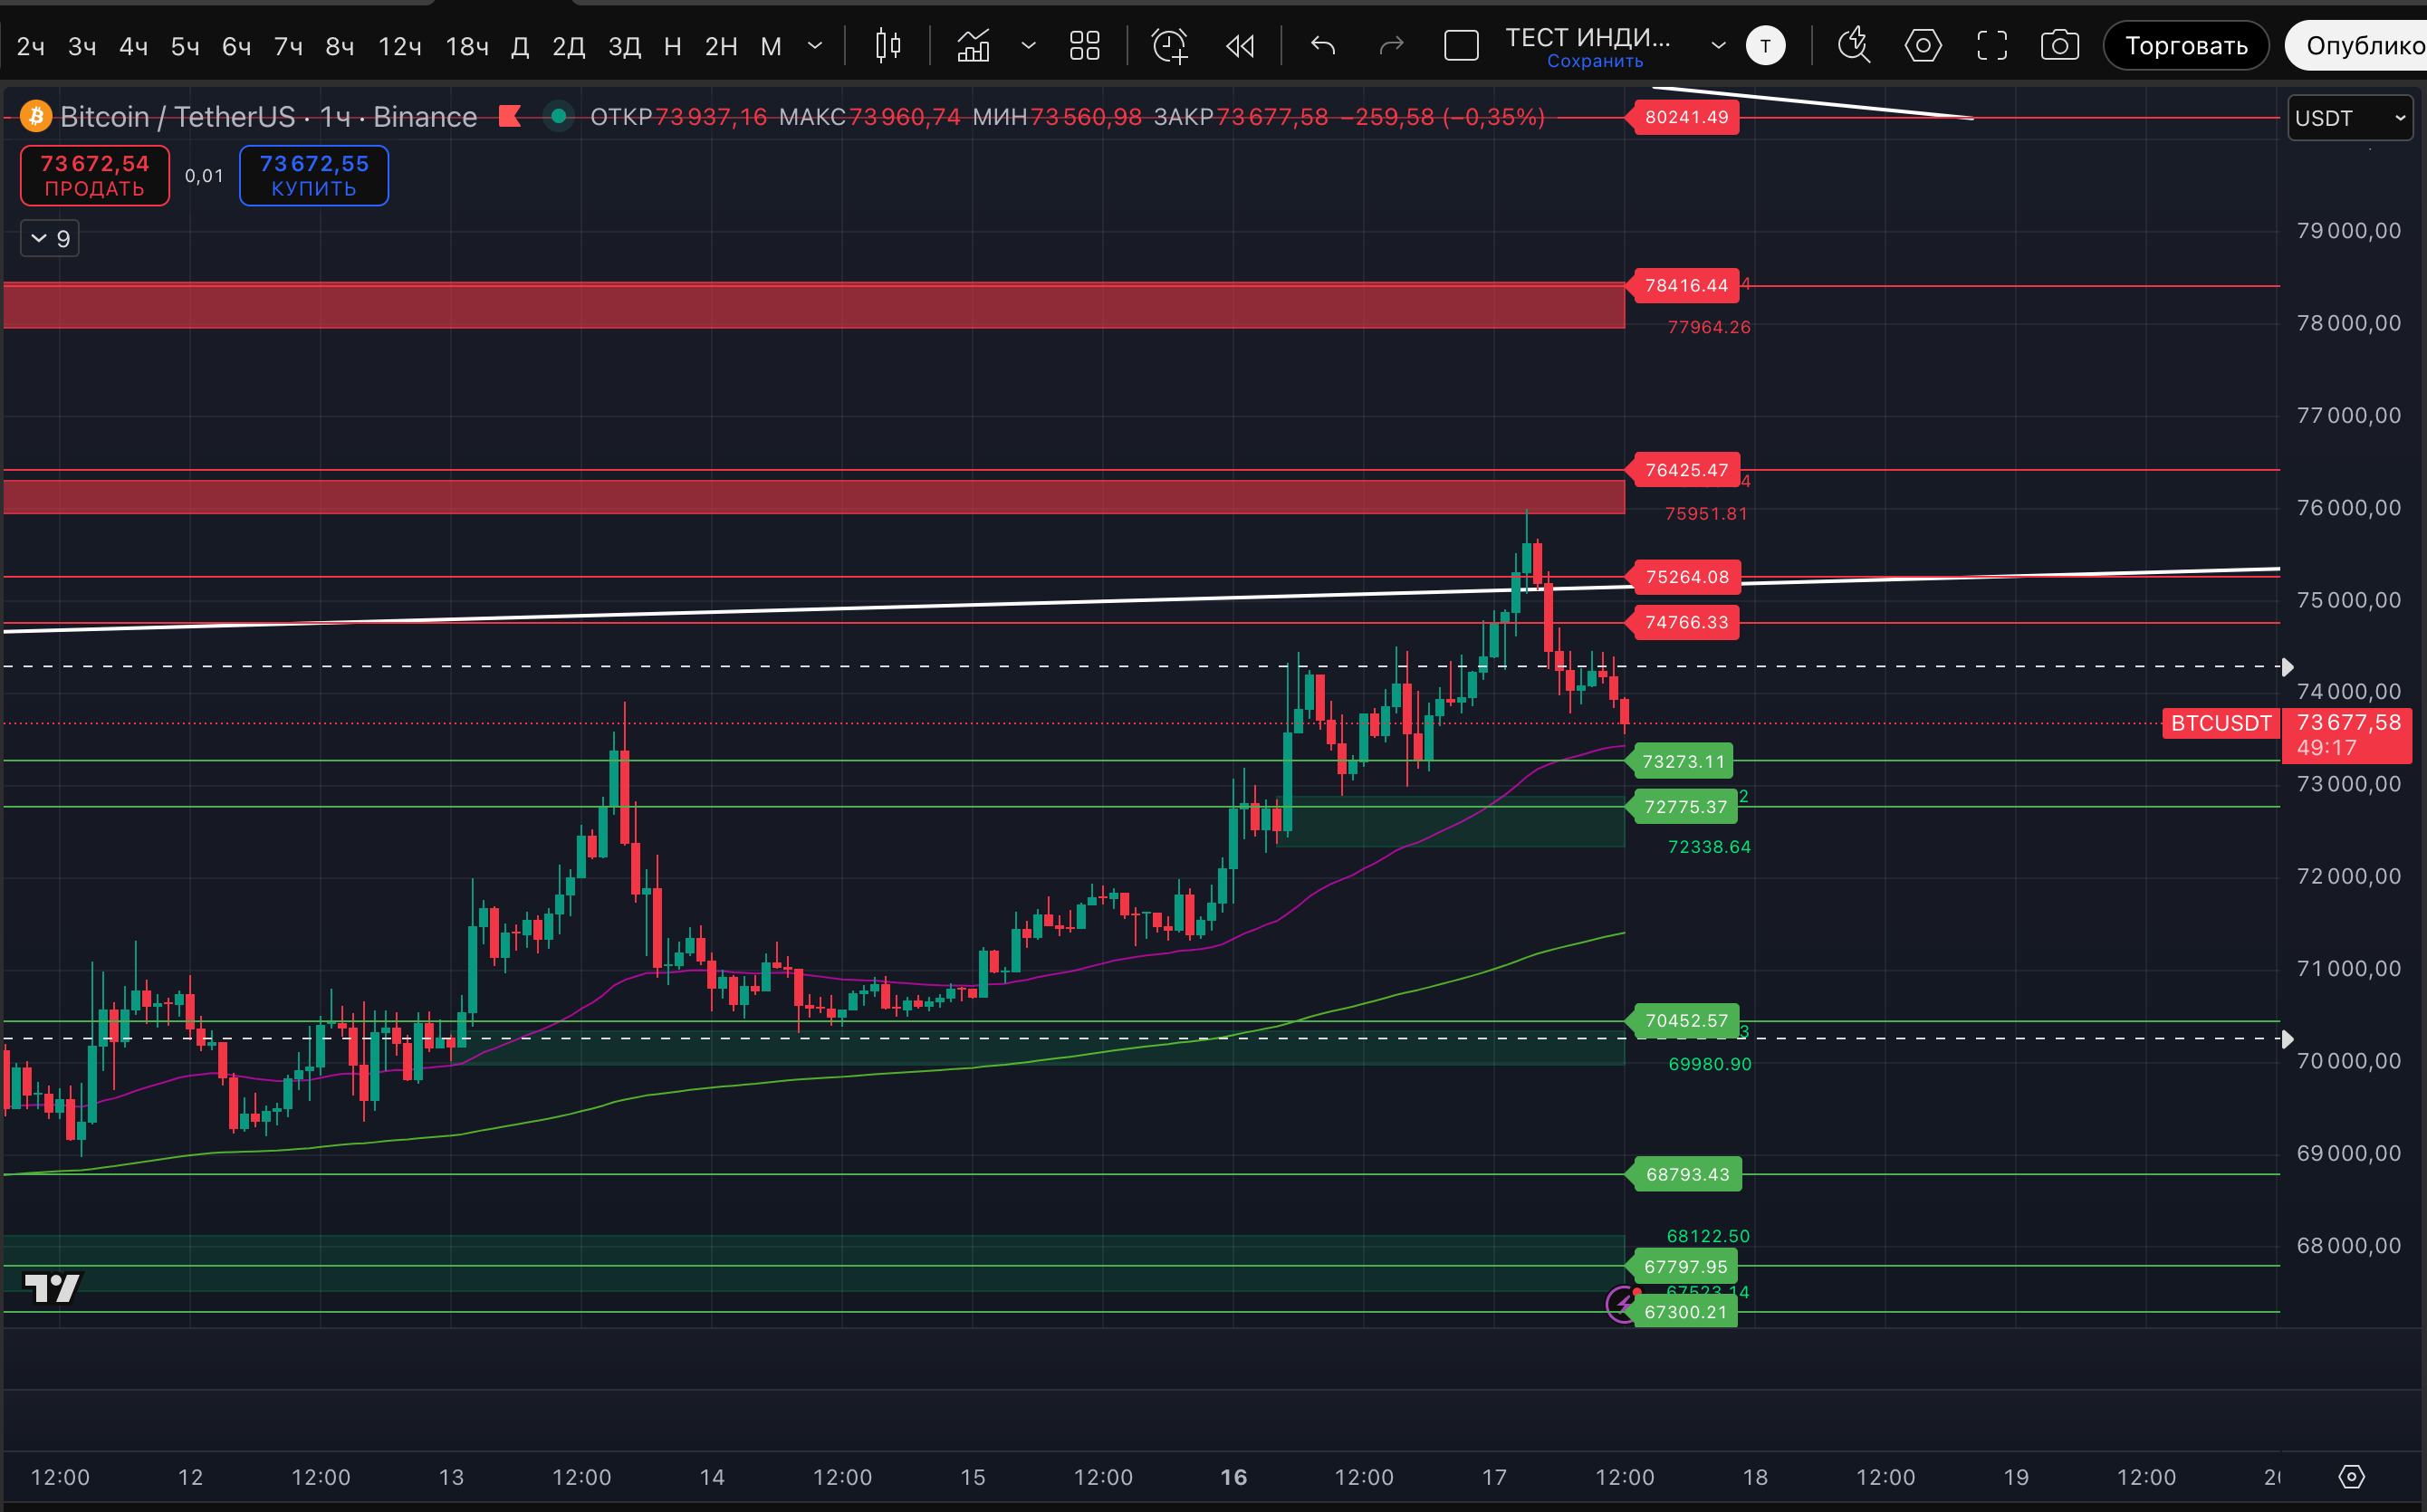
Task: Open the ТЕСТ ИНДИ layout name dropdown arrow
Action: tap(1718, 46)
